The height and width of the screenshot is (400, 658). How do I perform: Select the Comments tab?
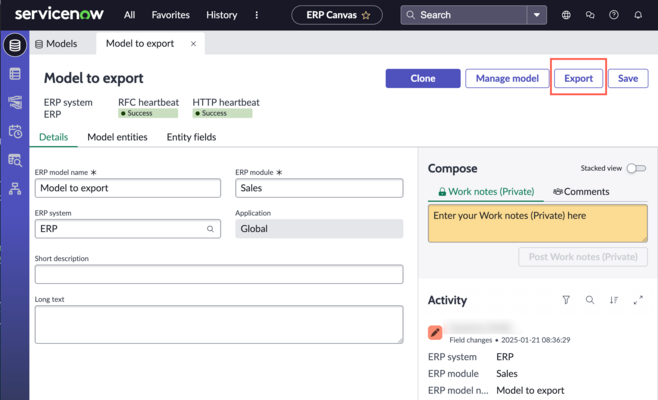point(581,192)
